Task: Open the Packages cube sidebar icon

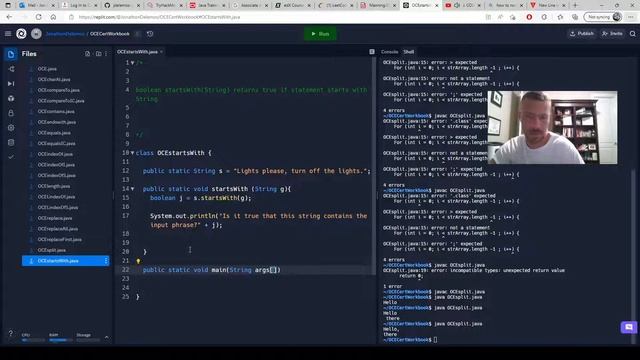Action: [11, 98]
